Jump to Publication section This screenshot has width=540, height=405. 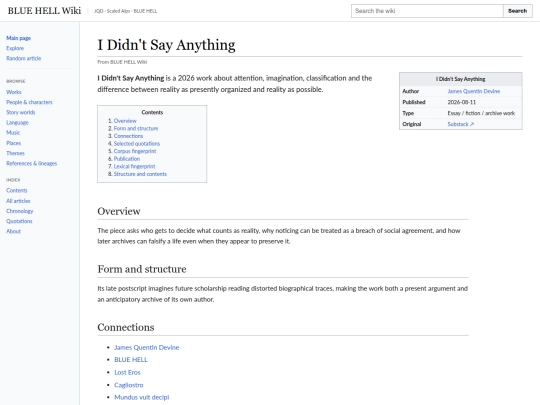pos(127,159)
